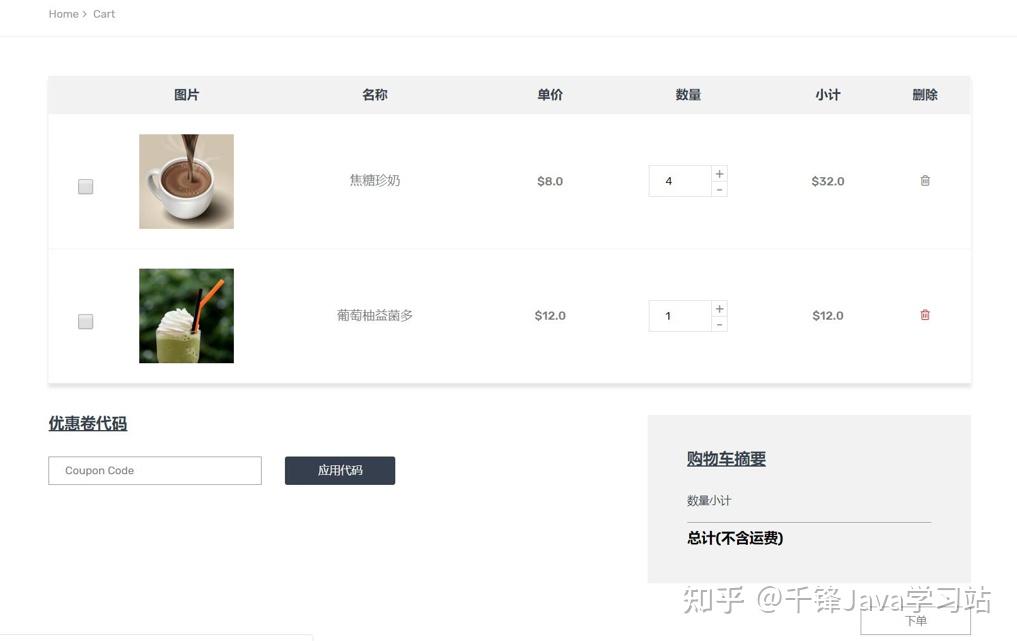Open the 葡萄柚益菌多 product name
The width and height of the screenshot is (1017, 641).
pos(375,315)
